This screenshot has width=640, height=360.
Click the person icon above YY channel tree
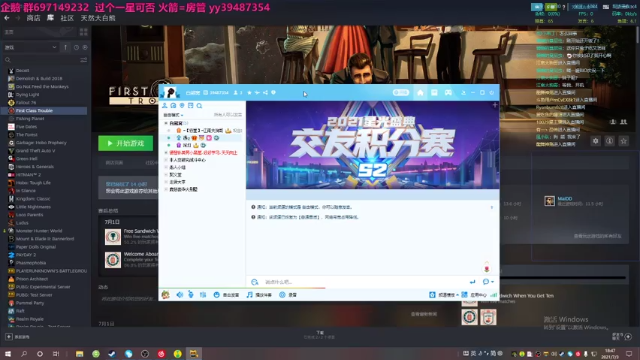165,106
